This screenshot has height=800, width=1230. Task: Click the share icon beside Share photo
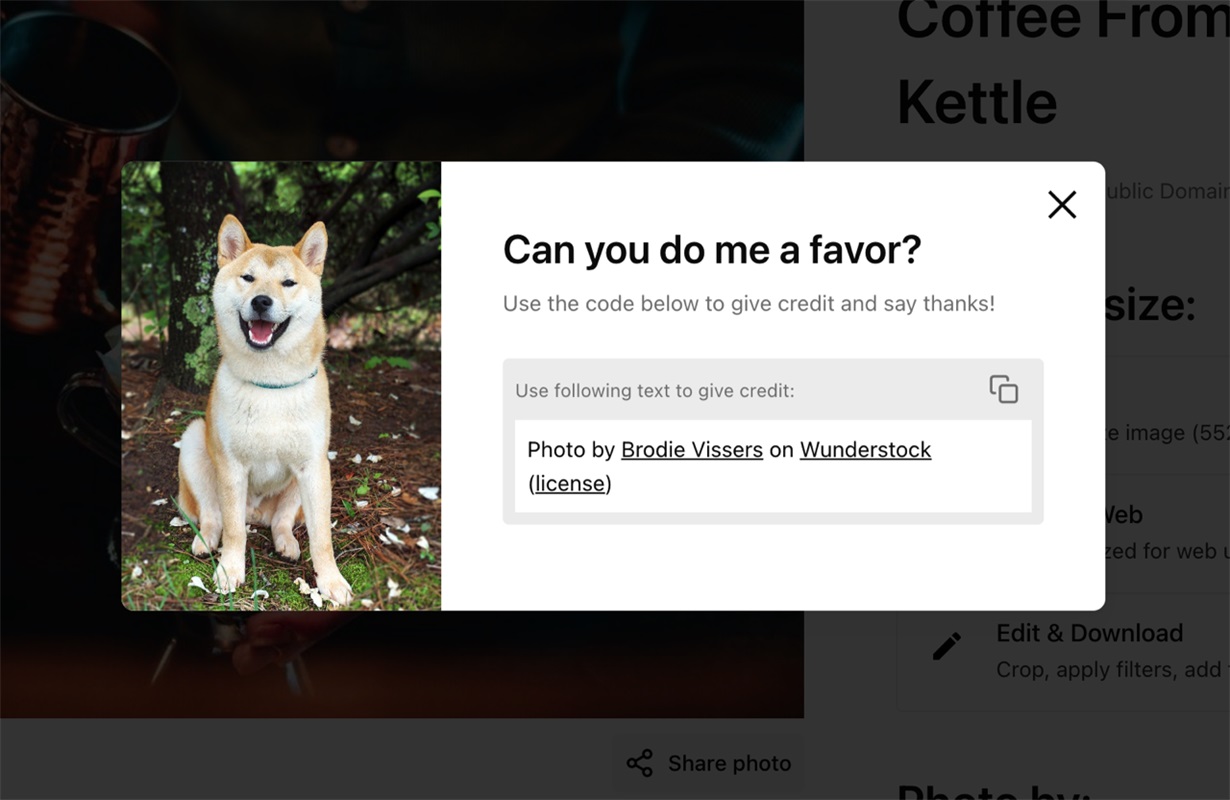point(640,763)
